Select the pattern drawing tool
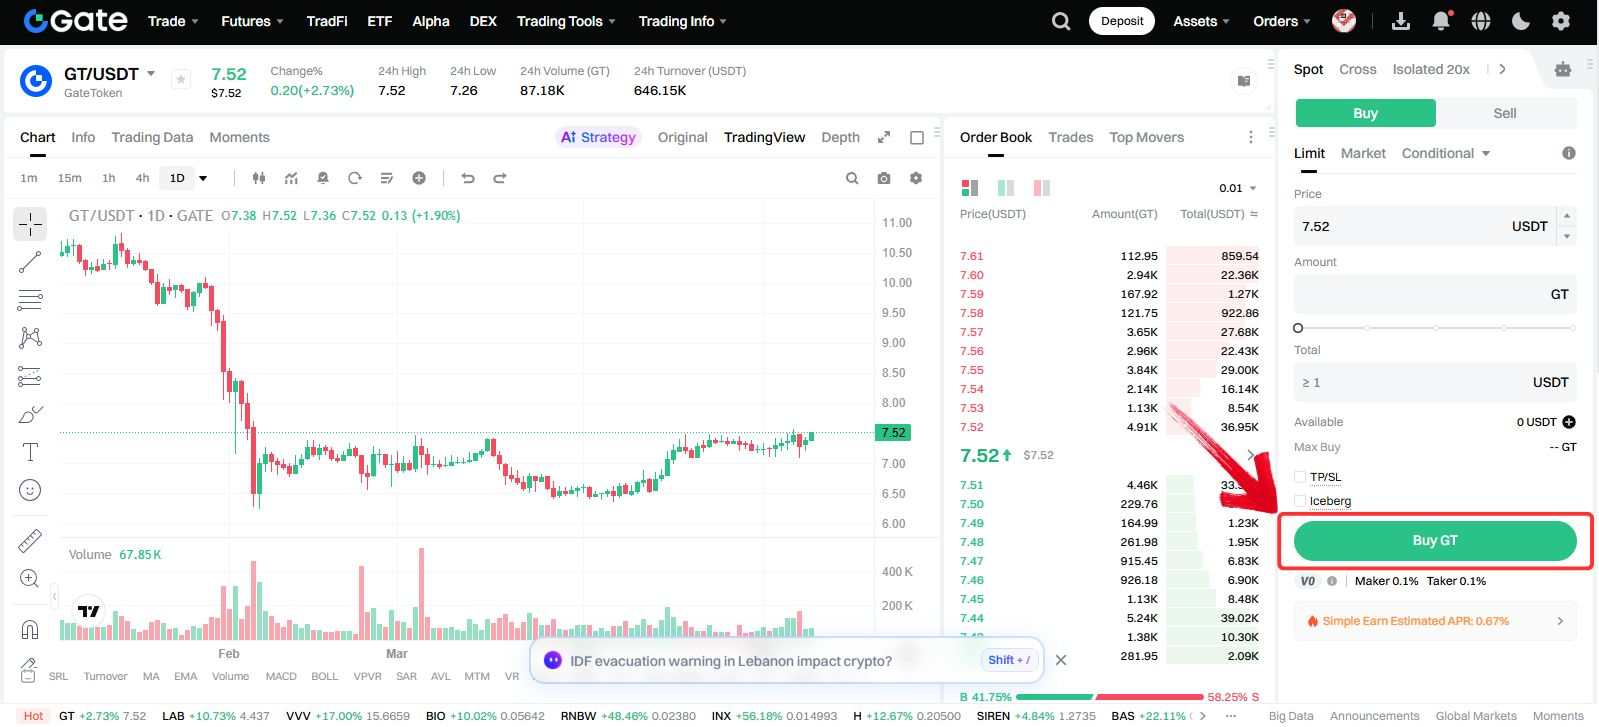Screen dimensions: 1599x727 tap(30, 338)
